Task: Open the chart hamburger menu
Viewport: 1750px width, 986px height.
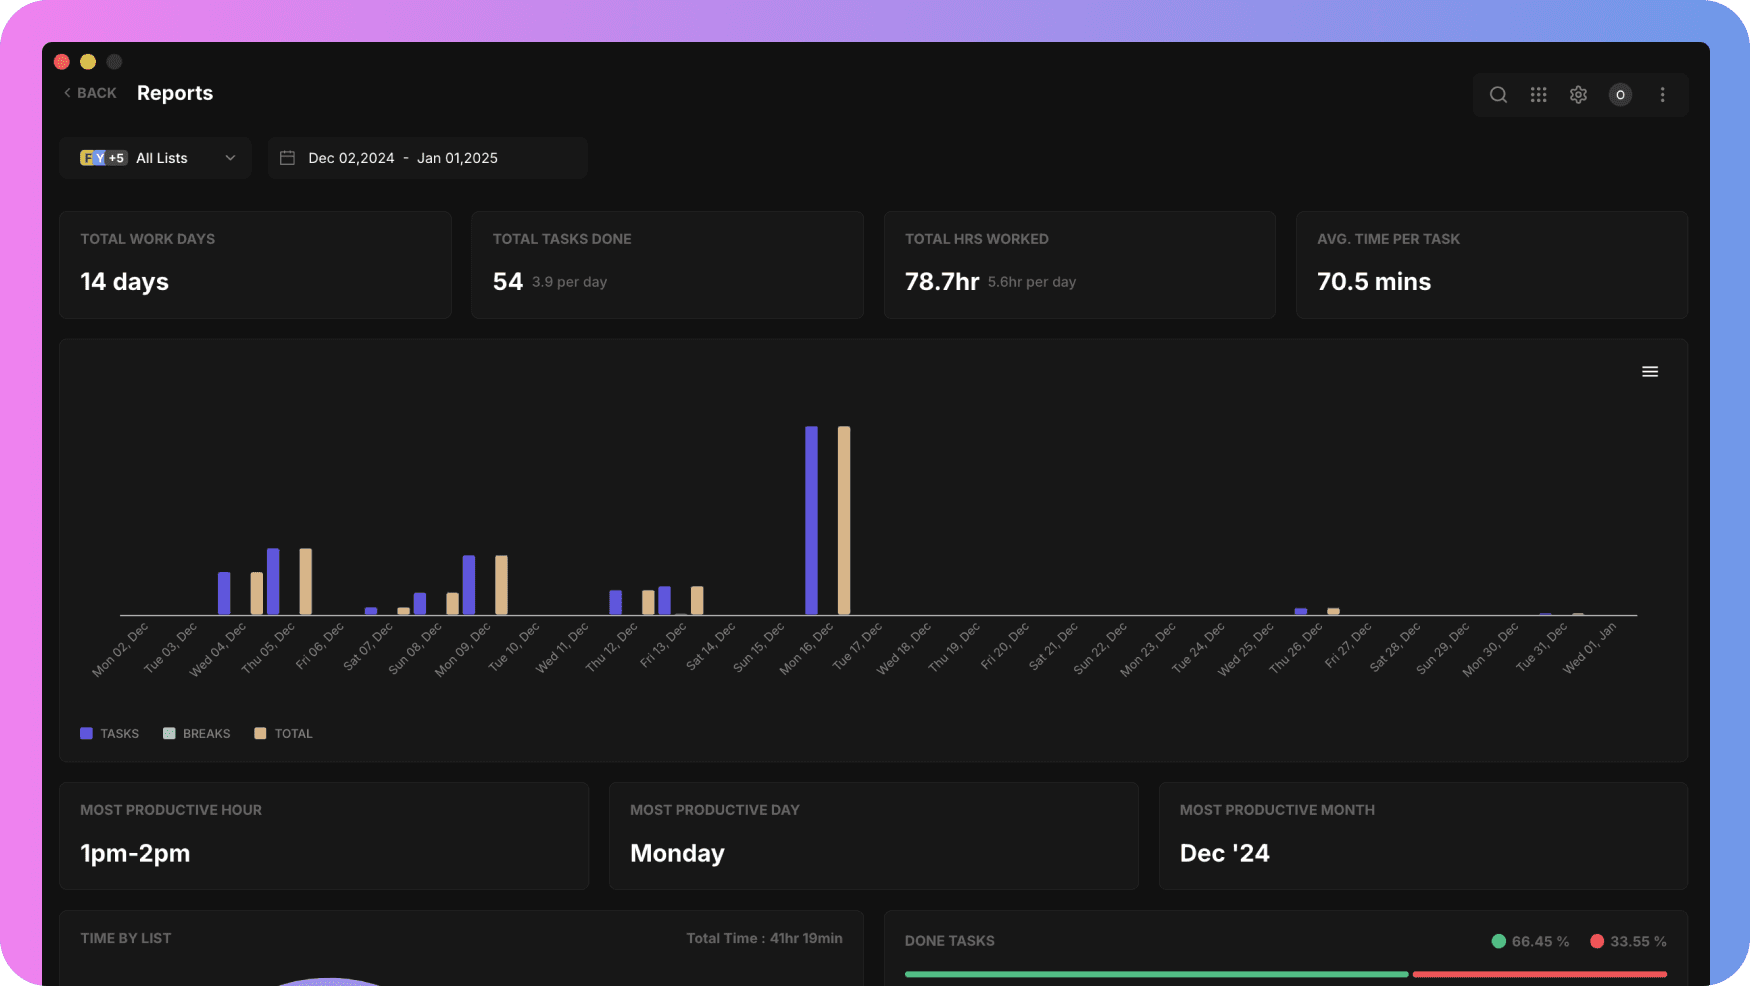Action: pyautogui.click(x=1650, y=372)
